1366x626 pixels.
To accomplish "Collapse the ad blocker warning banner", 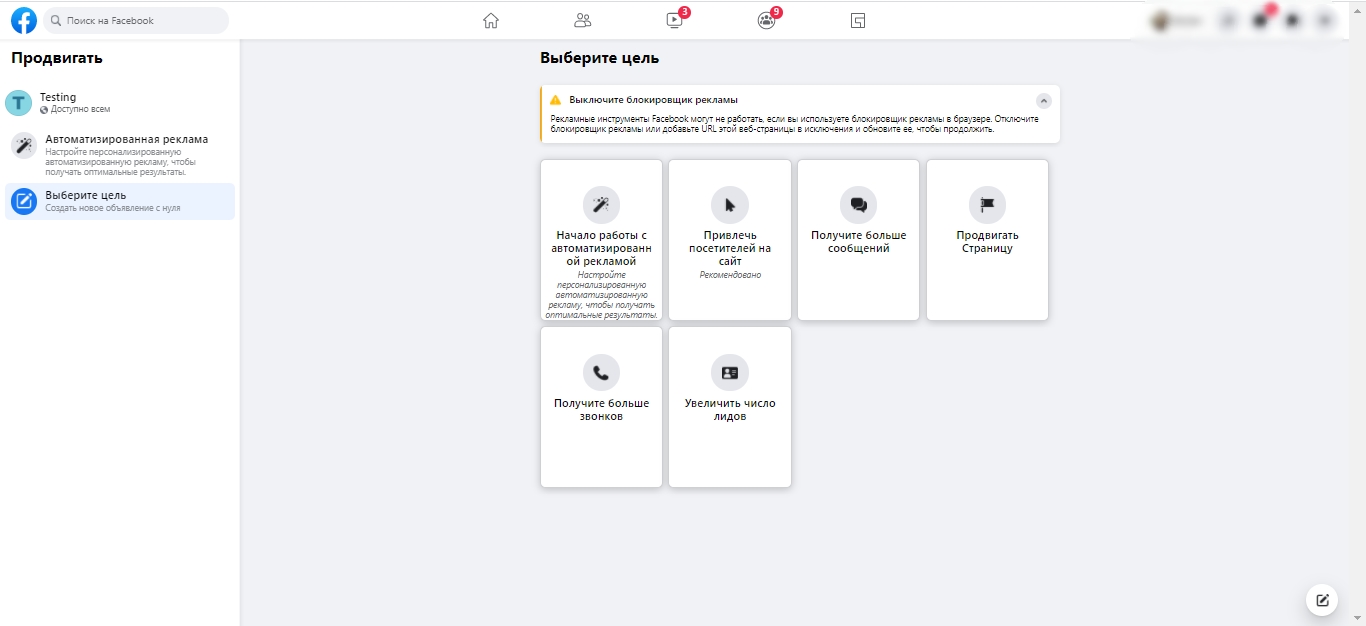I will (1043, 101).
